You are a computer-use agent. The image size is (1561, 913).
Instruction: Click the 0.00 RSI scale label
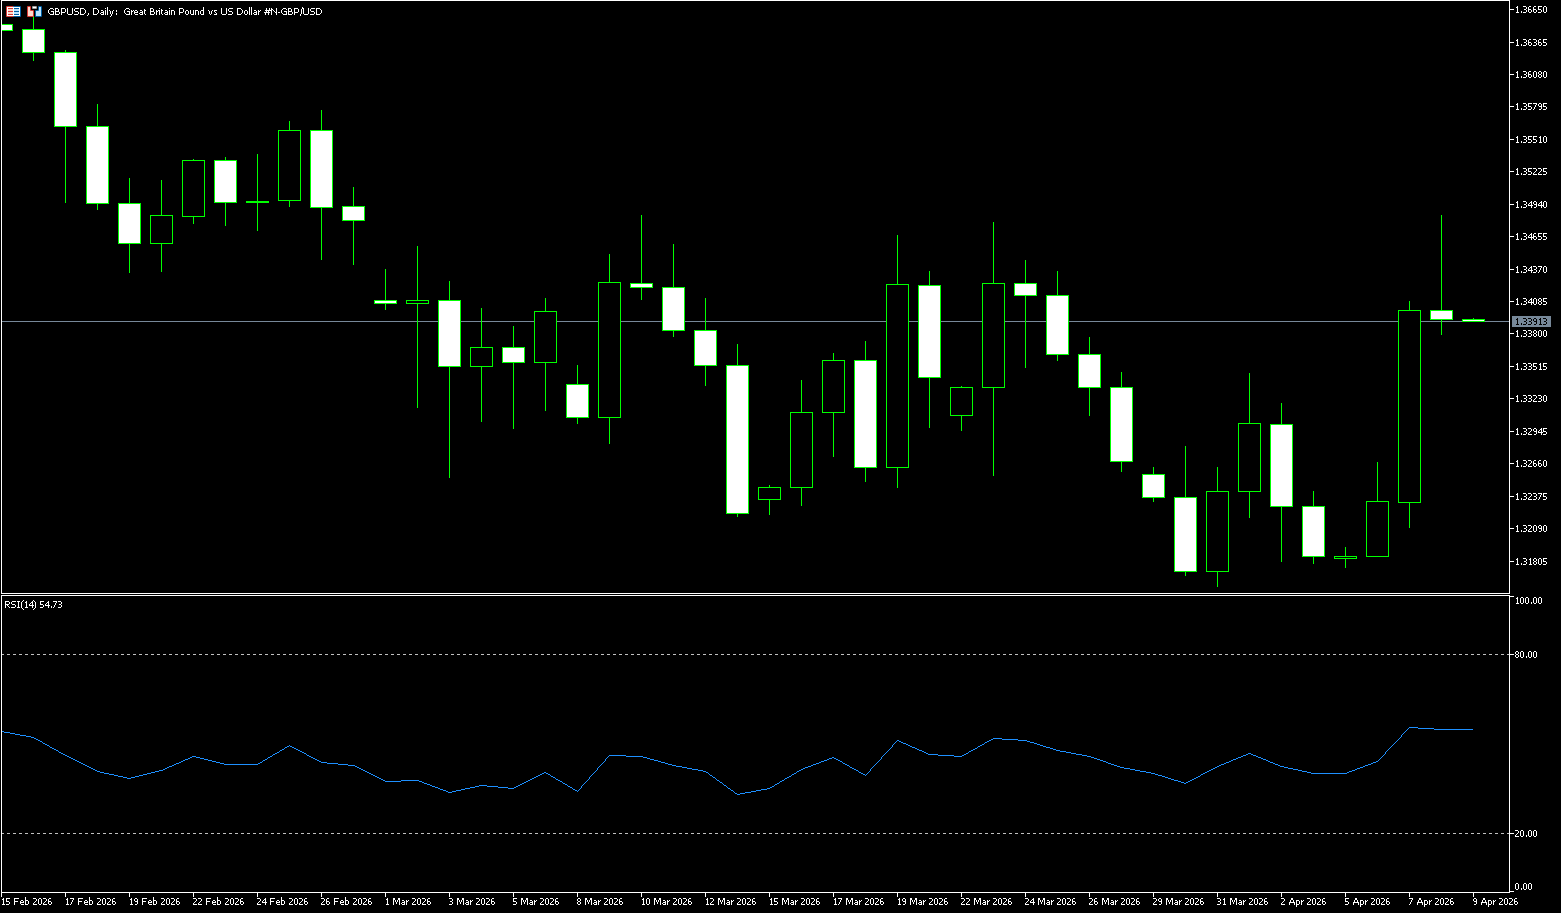coord(1523,886)
